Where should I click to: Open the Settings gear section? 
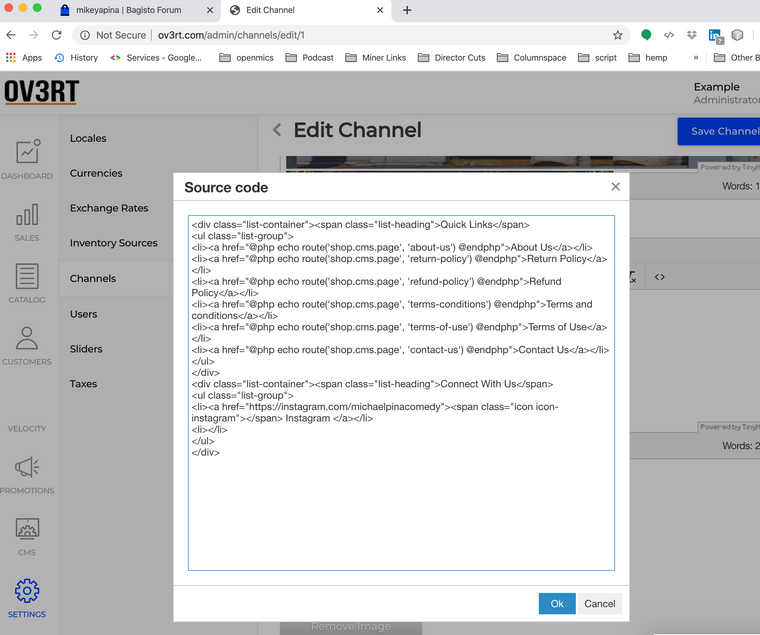[x=27, y=599]
